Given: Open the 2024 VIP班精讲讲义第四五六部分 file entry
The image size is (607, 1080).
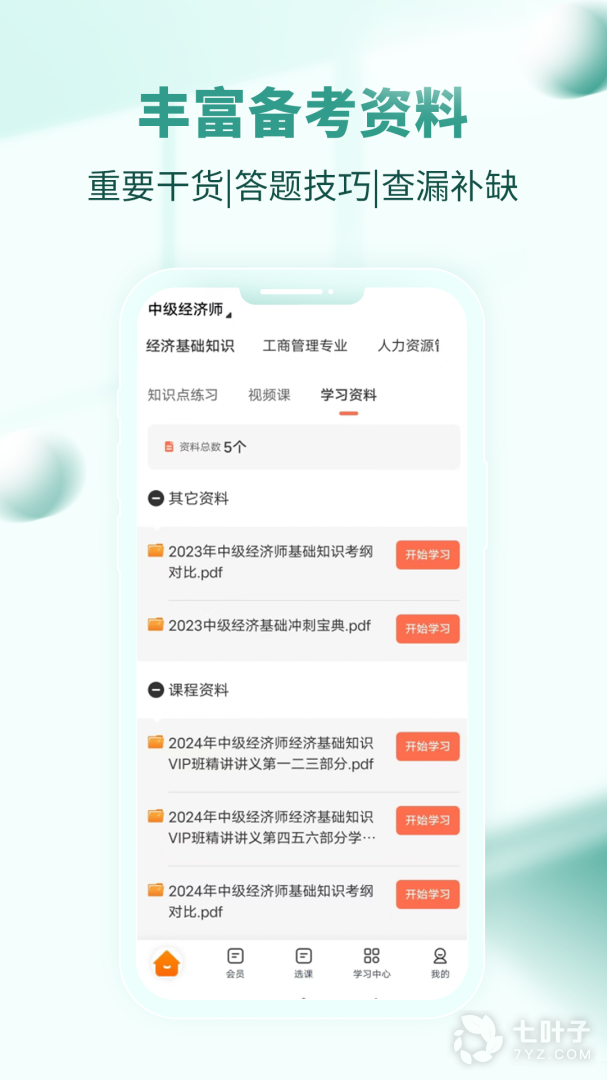Looking at the screenshot, I should [x=271, y=828].
